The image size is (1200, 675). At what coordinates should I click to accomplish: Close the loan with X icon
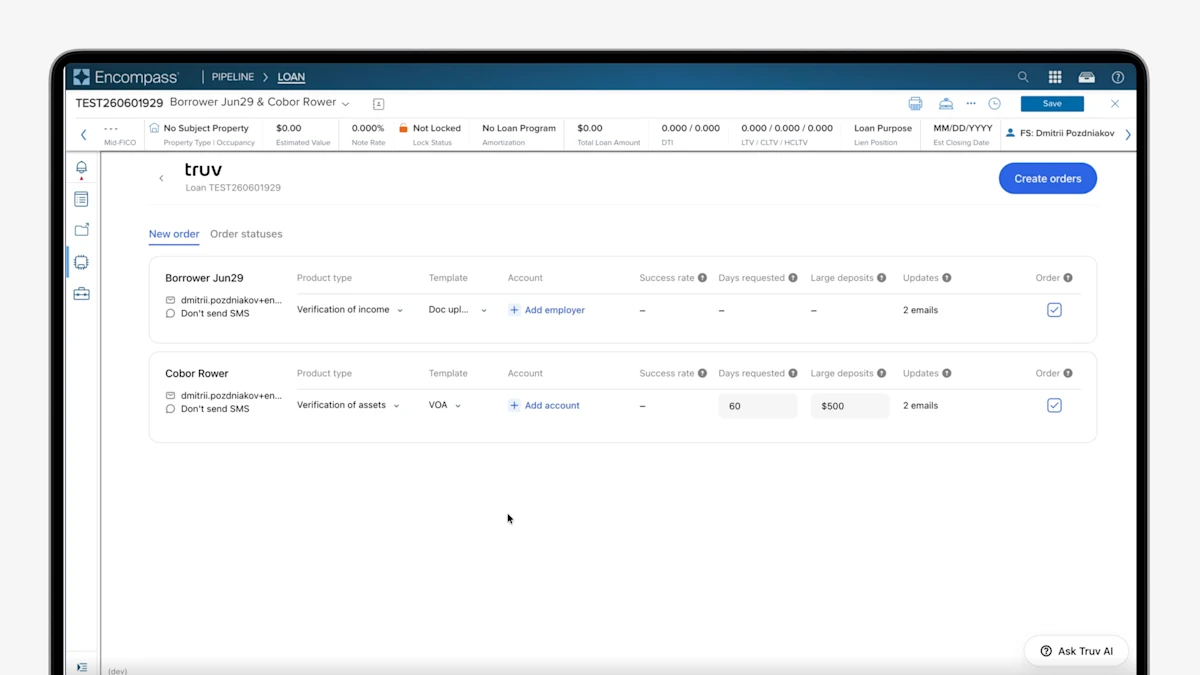(x=1115, y=104)
